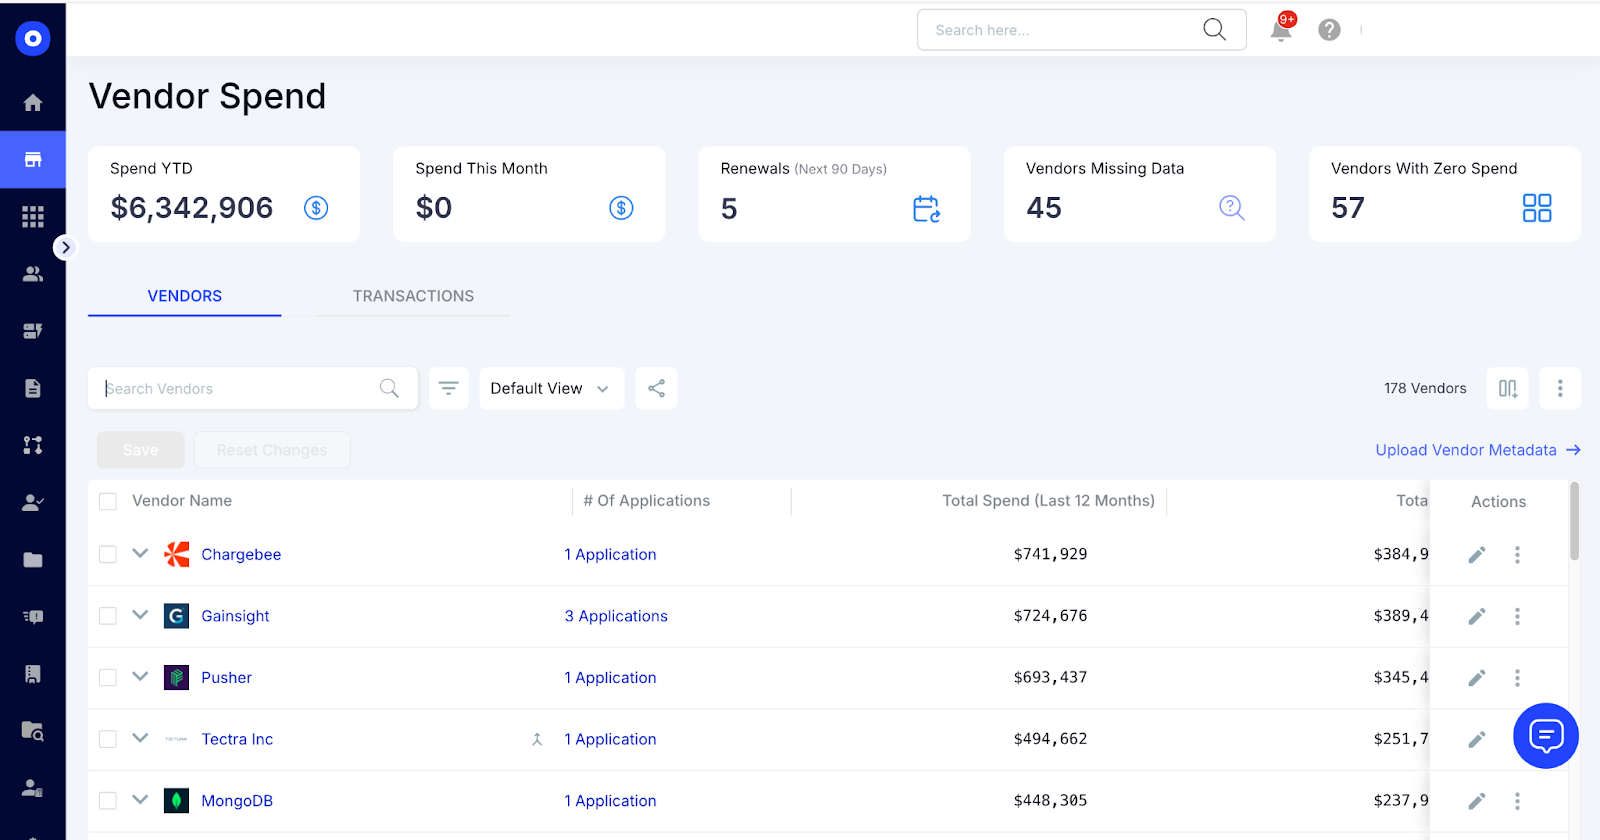Open more actions for Chargebee

coord(1517,555)
